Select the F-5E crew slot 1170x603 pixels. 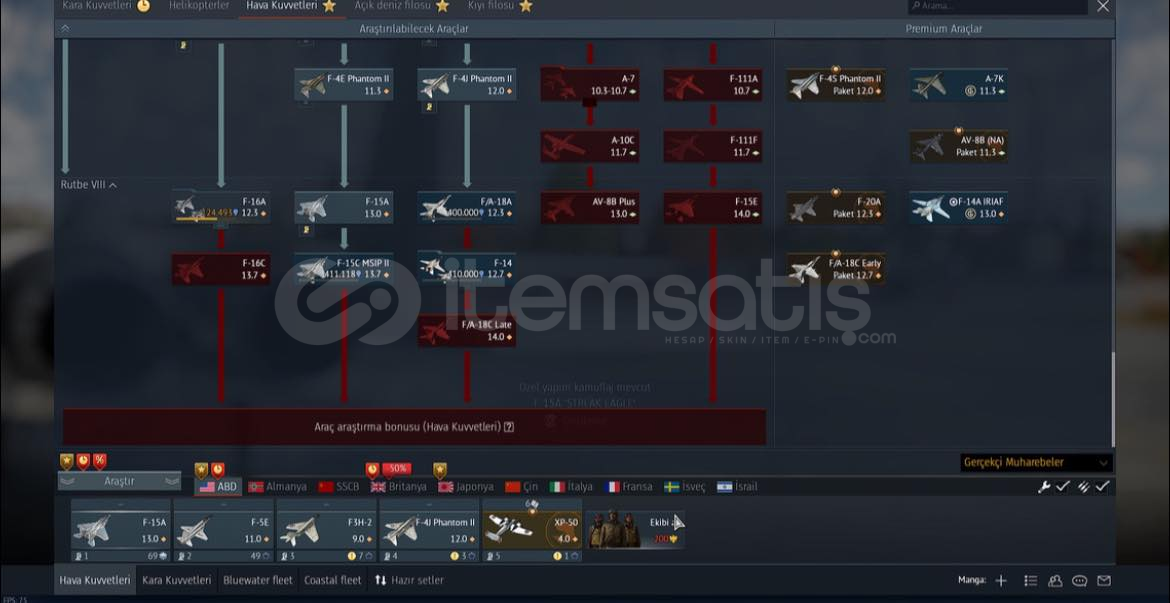(223, 531)
